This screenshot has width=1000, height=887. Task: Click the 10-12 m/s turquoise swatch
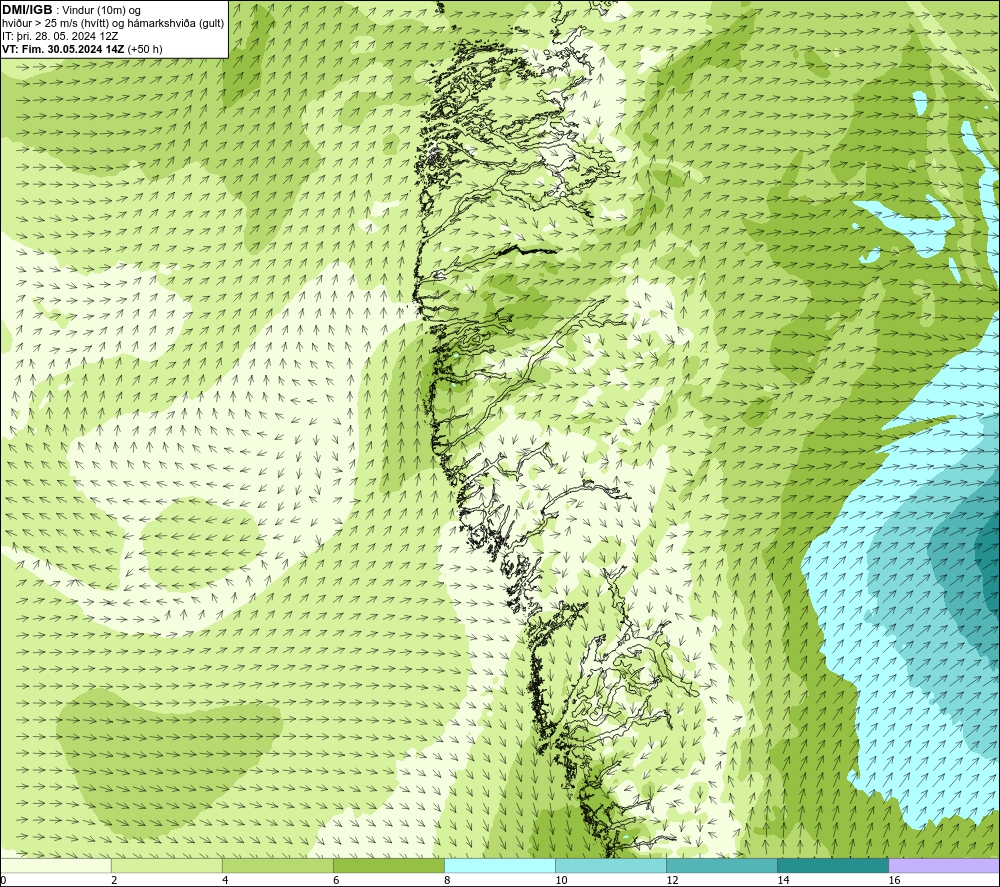[x=611, y=865]
